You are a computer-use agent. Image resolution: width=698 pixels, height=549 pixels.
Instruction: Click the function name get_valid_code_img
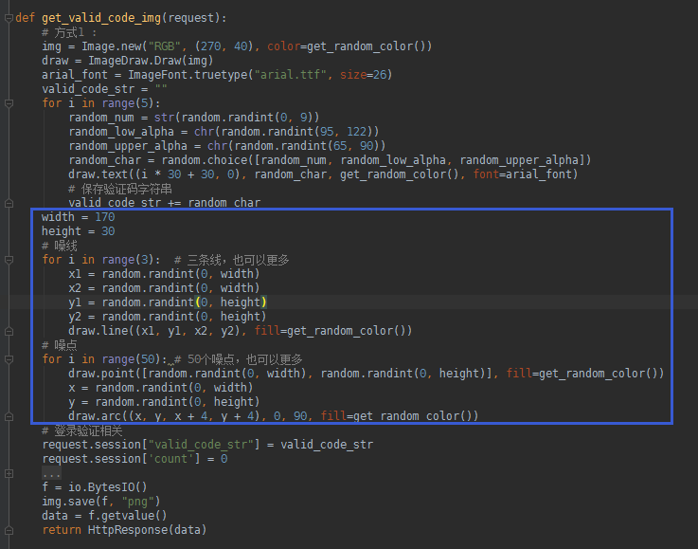[x=101, y=18]
